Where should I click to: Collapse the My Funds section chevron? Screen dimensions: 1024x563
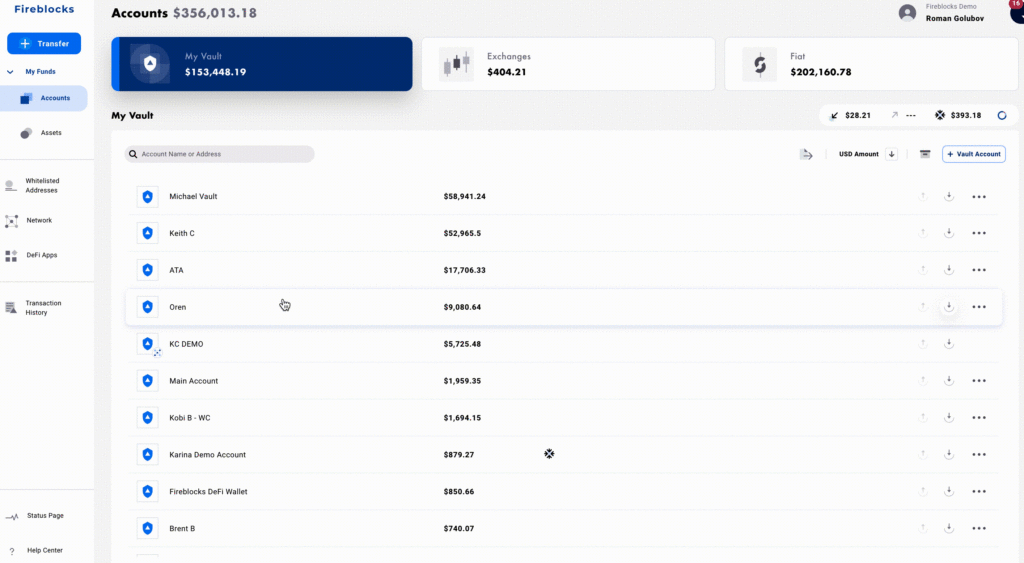[x=10, y=72]
